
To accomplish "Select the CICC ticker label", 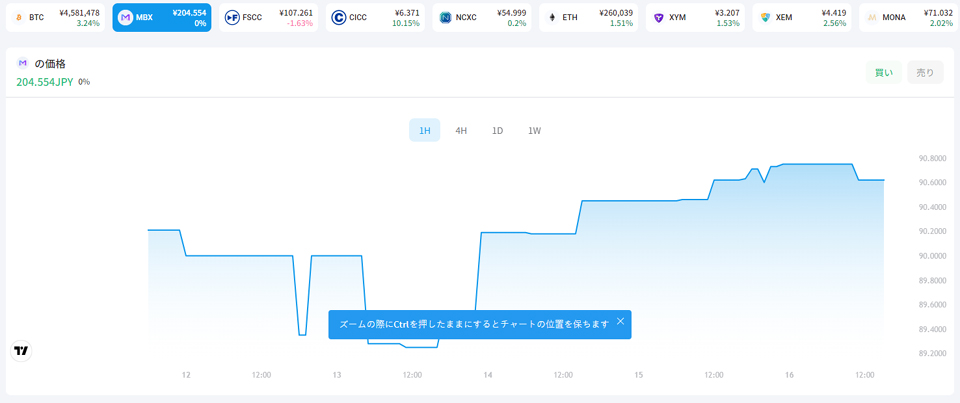I will pos(358,18).
